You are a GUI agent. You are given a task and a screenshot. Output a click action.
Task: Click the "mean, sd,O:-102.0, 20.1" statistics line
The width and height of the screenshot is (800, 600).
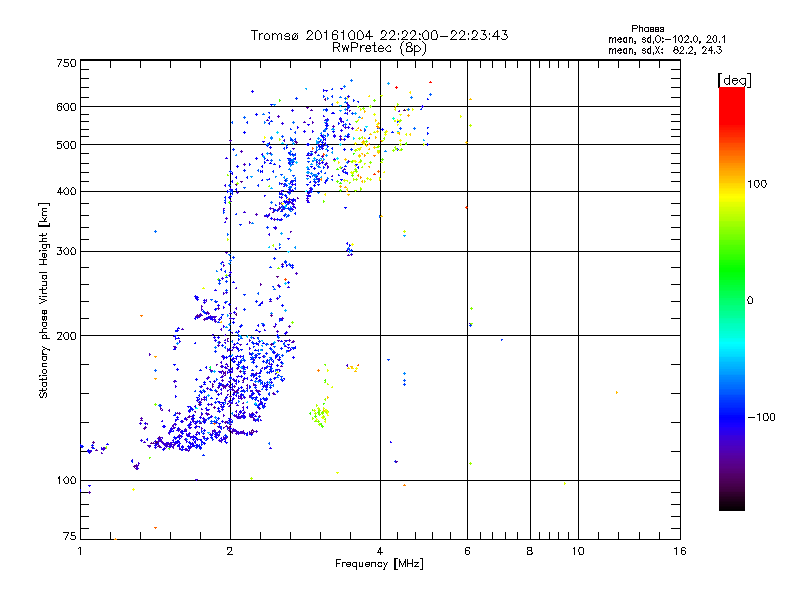[667, 39]
